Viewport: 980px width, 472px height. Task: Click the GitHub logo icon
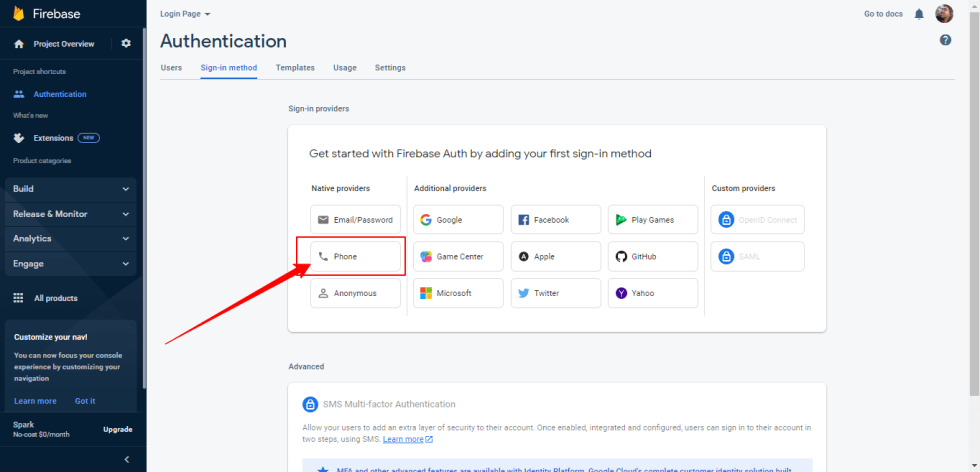click(621, 256)
